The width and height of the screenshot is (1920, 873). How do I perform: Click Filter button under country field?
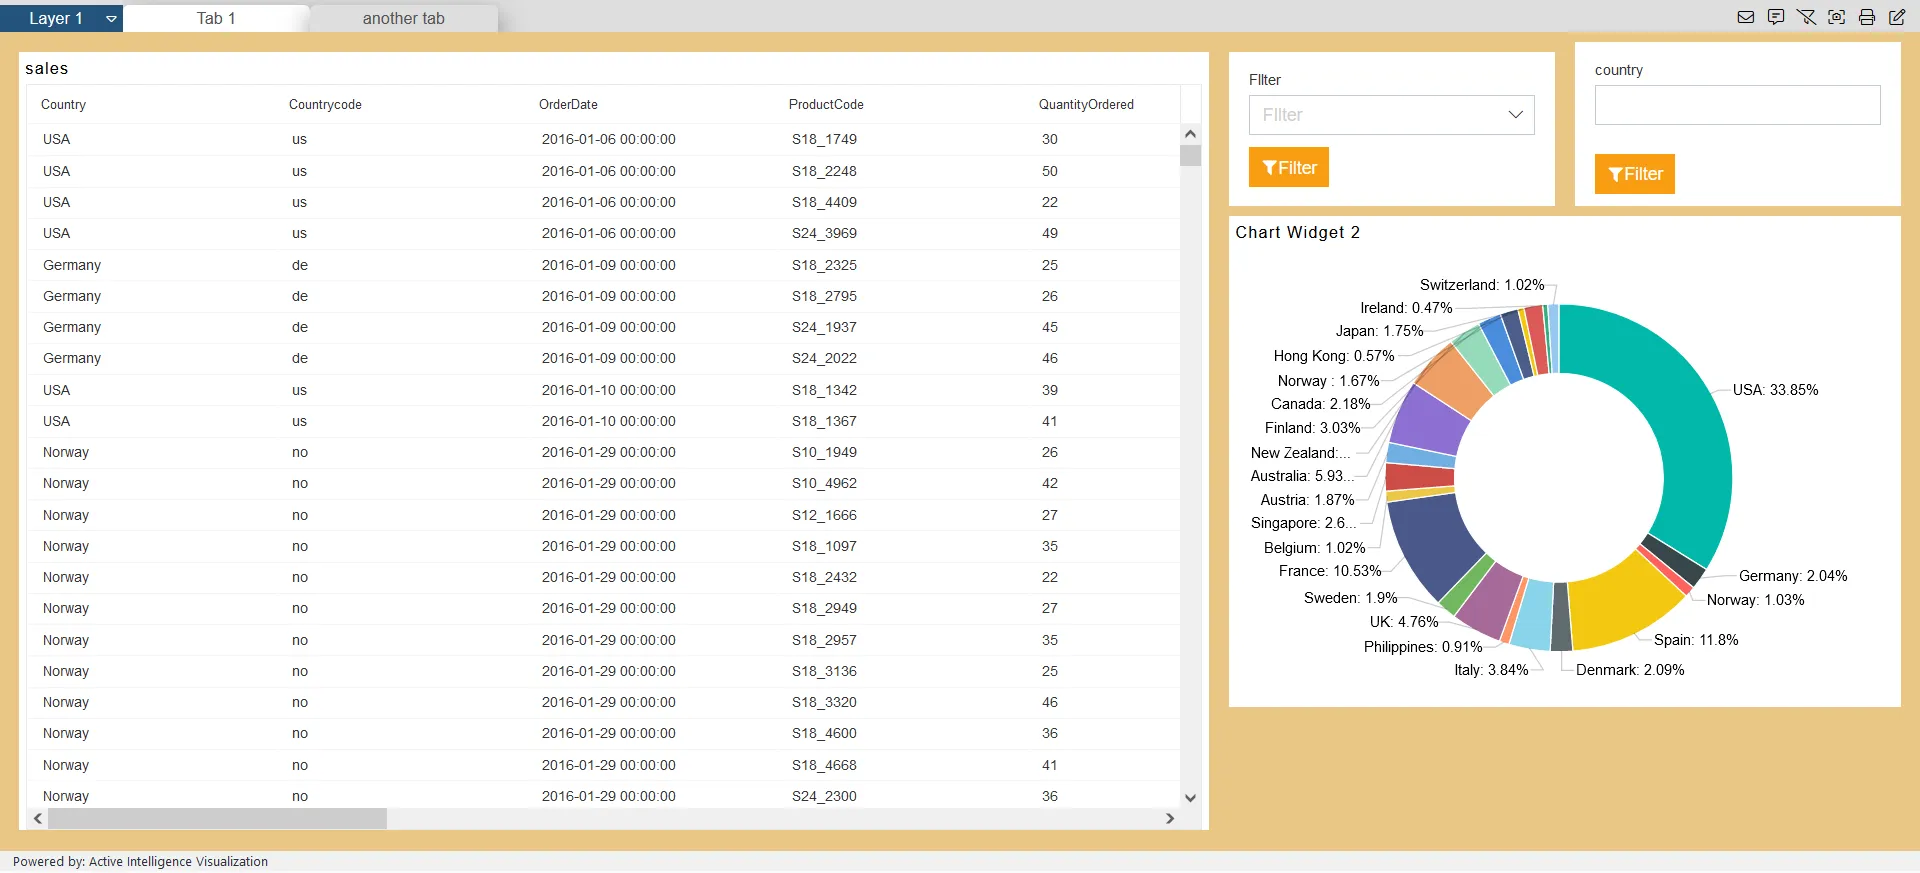[x=1634, y=174]
